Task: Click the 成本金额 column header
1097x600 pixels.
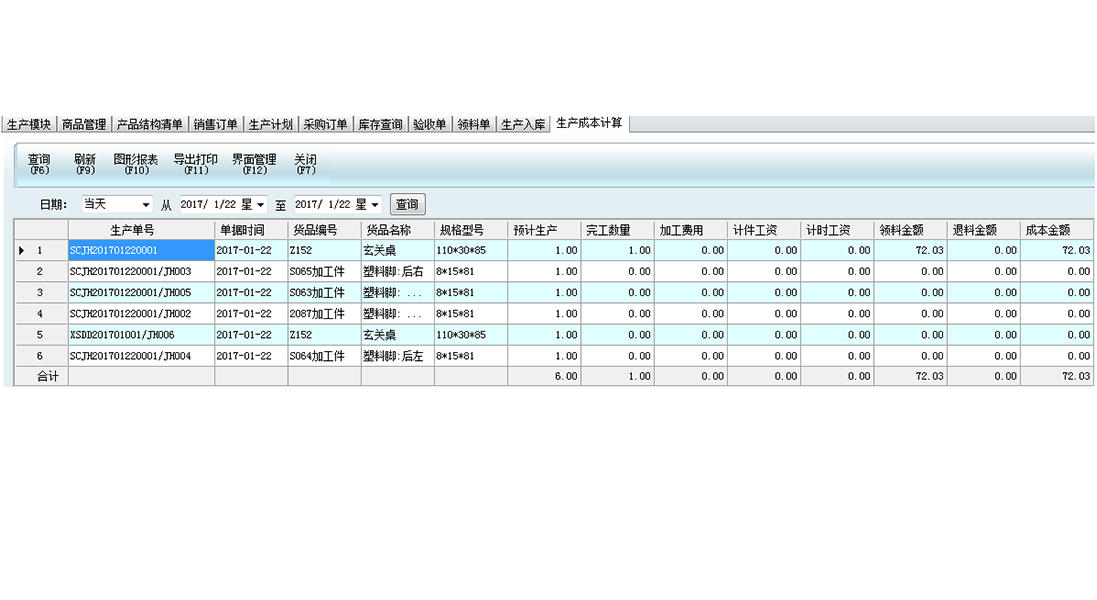Action: [x=1057, y=230]
